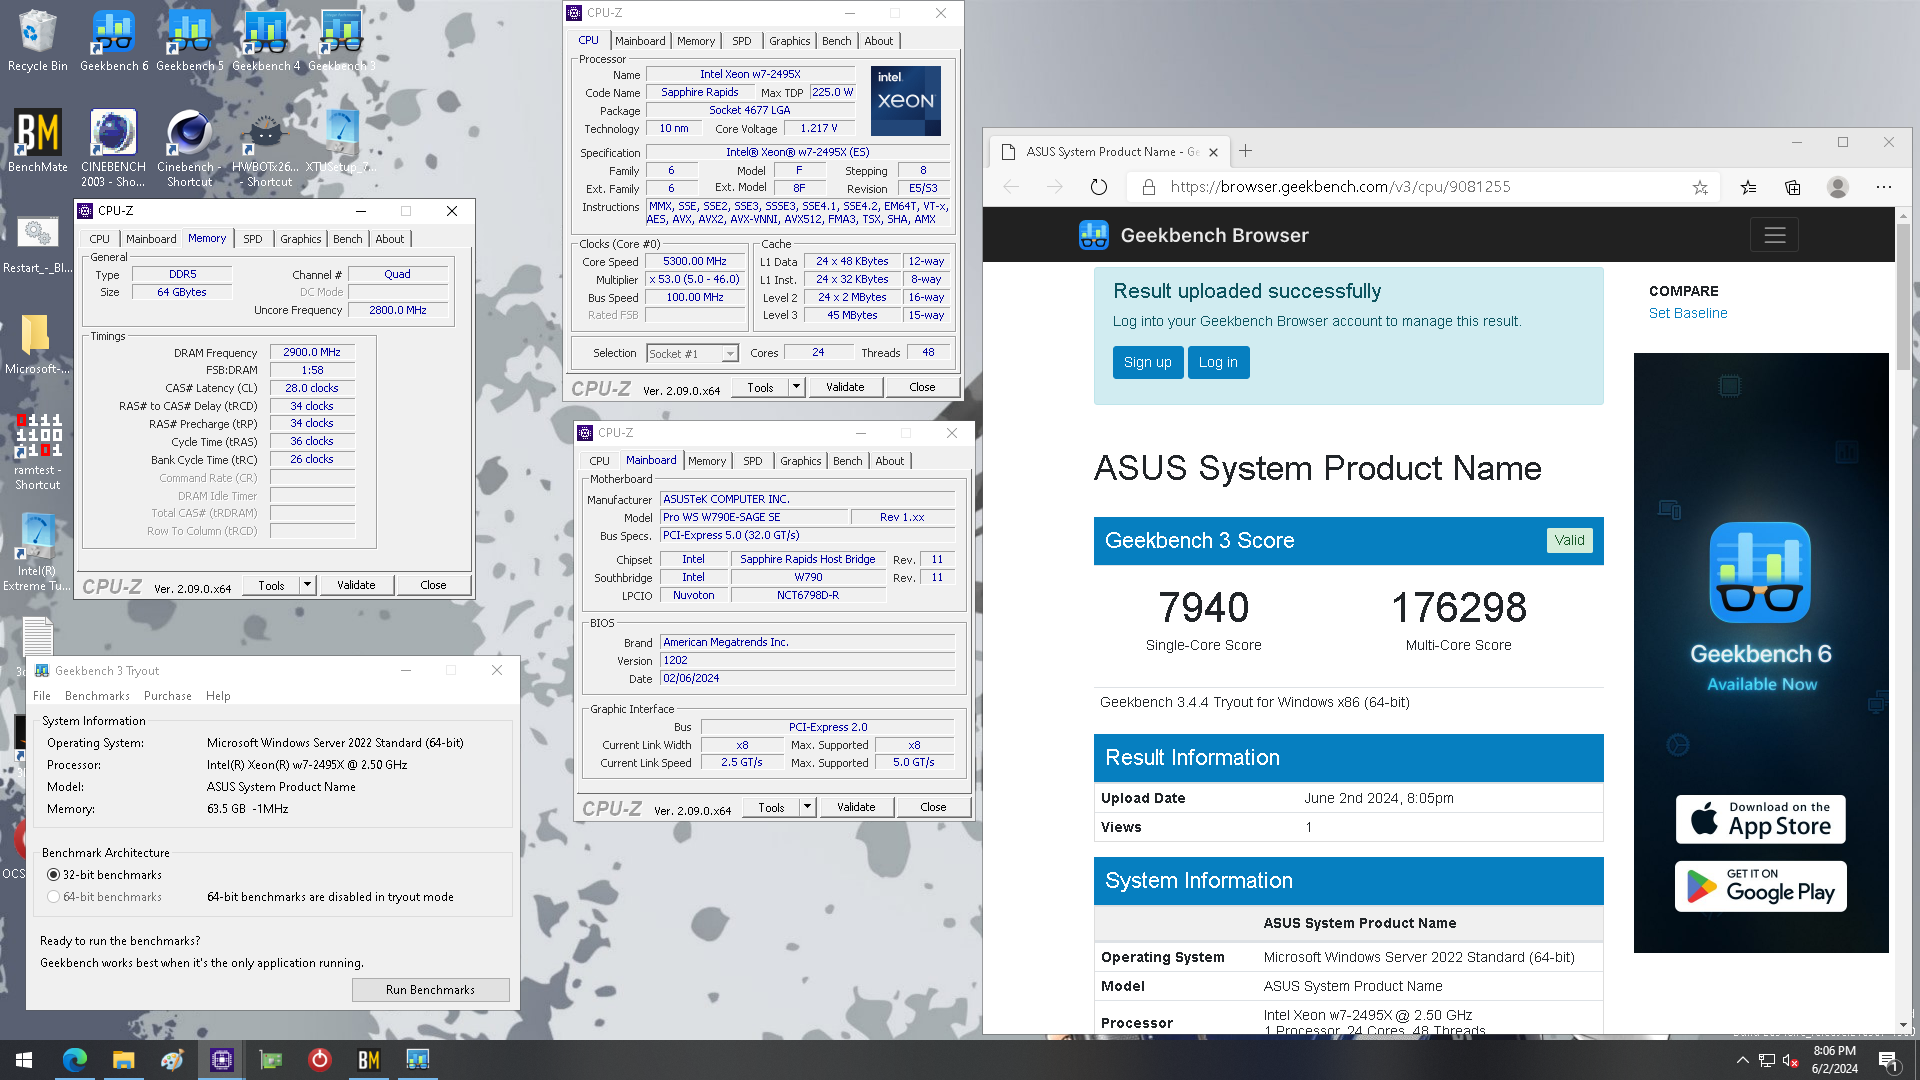Viewport: 1920px width, 1080px height.
Task: Open File Explorer from taskbar
Action: tap(123, 1060)
